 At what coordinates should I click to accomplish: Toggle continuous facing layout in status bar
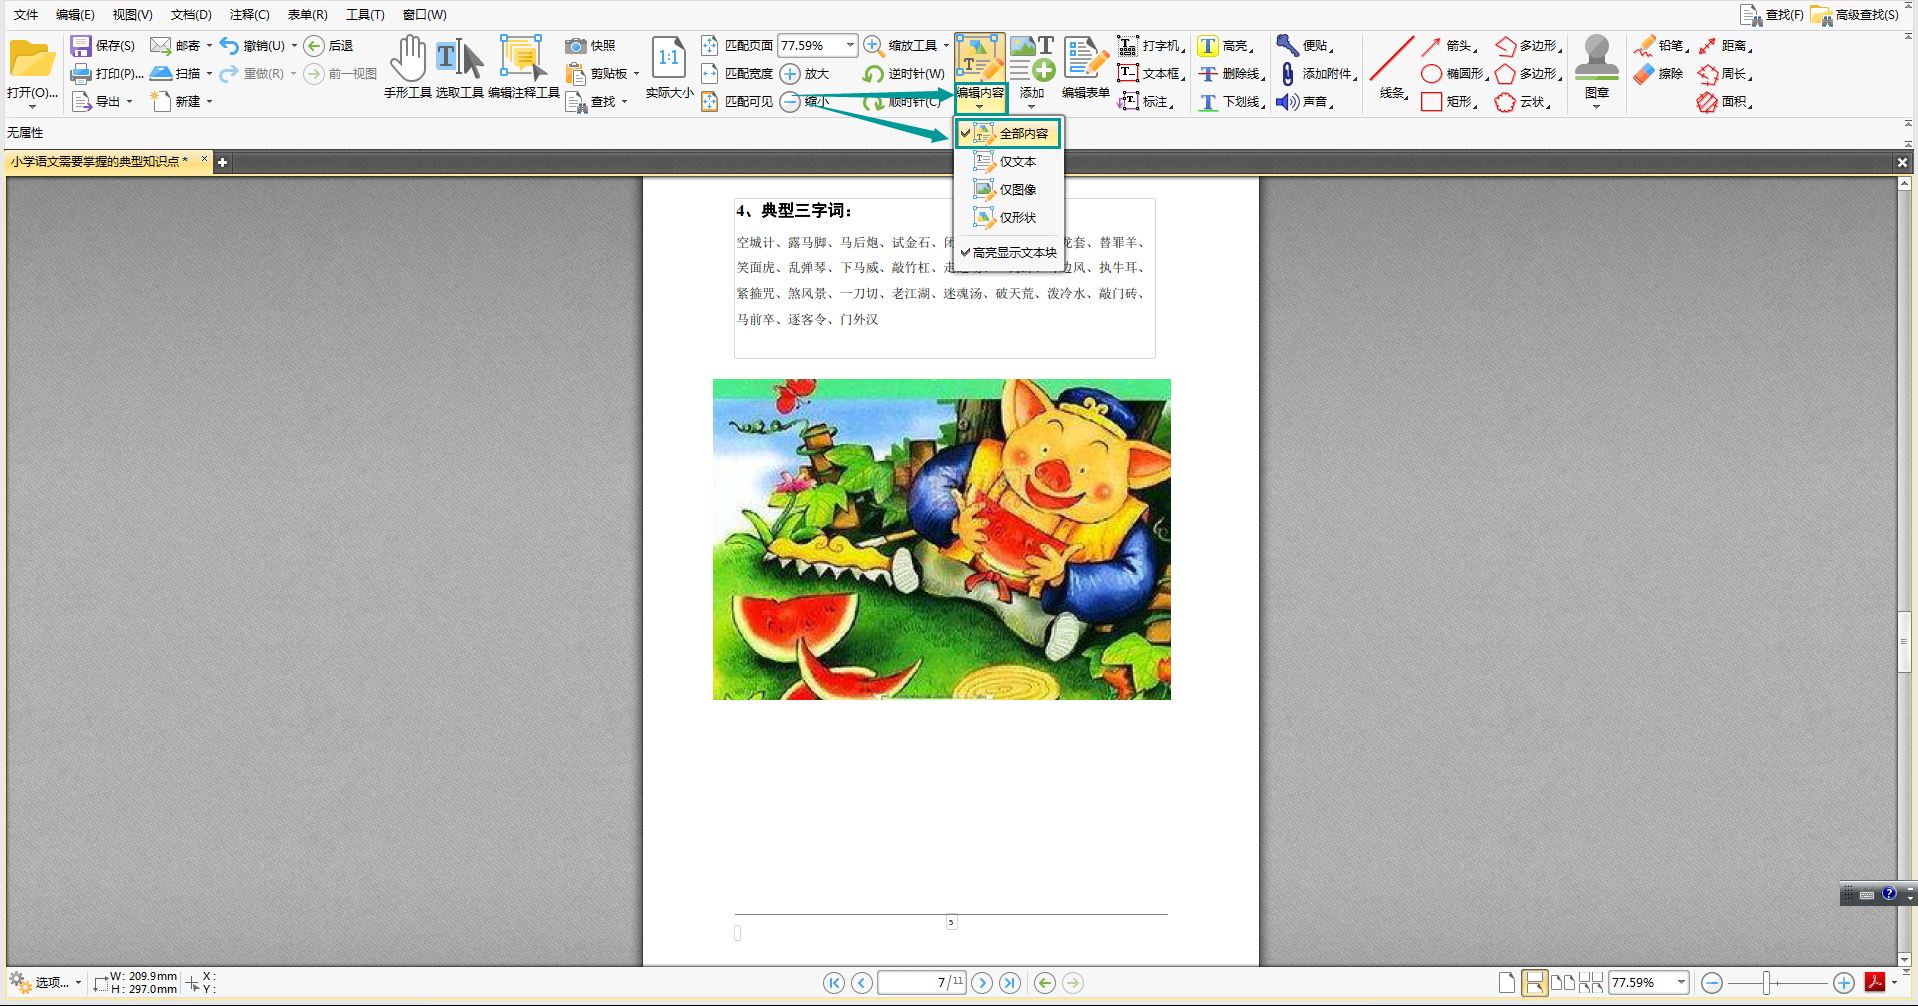pos(1590,983)
